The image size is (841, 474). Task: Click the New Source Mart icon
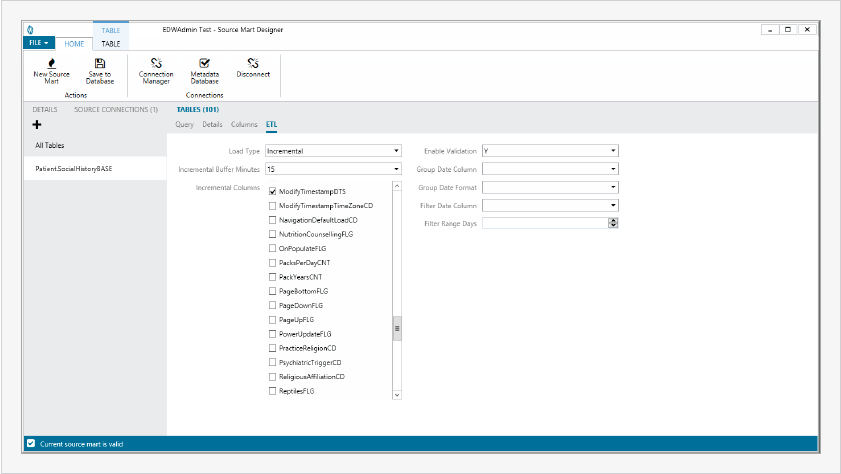click(x=51, y=63)
